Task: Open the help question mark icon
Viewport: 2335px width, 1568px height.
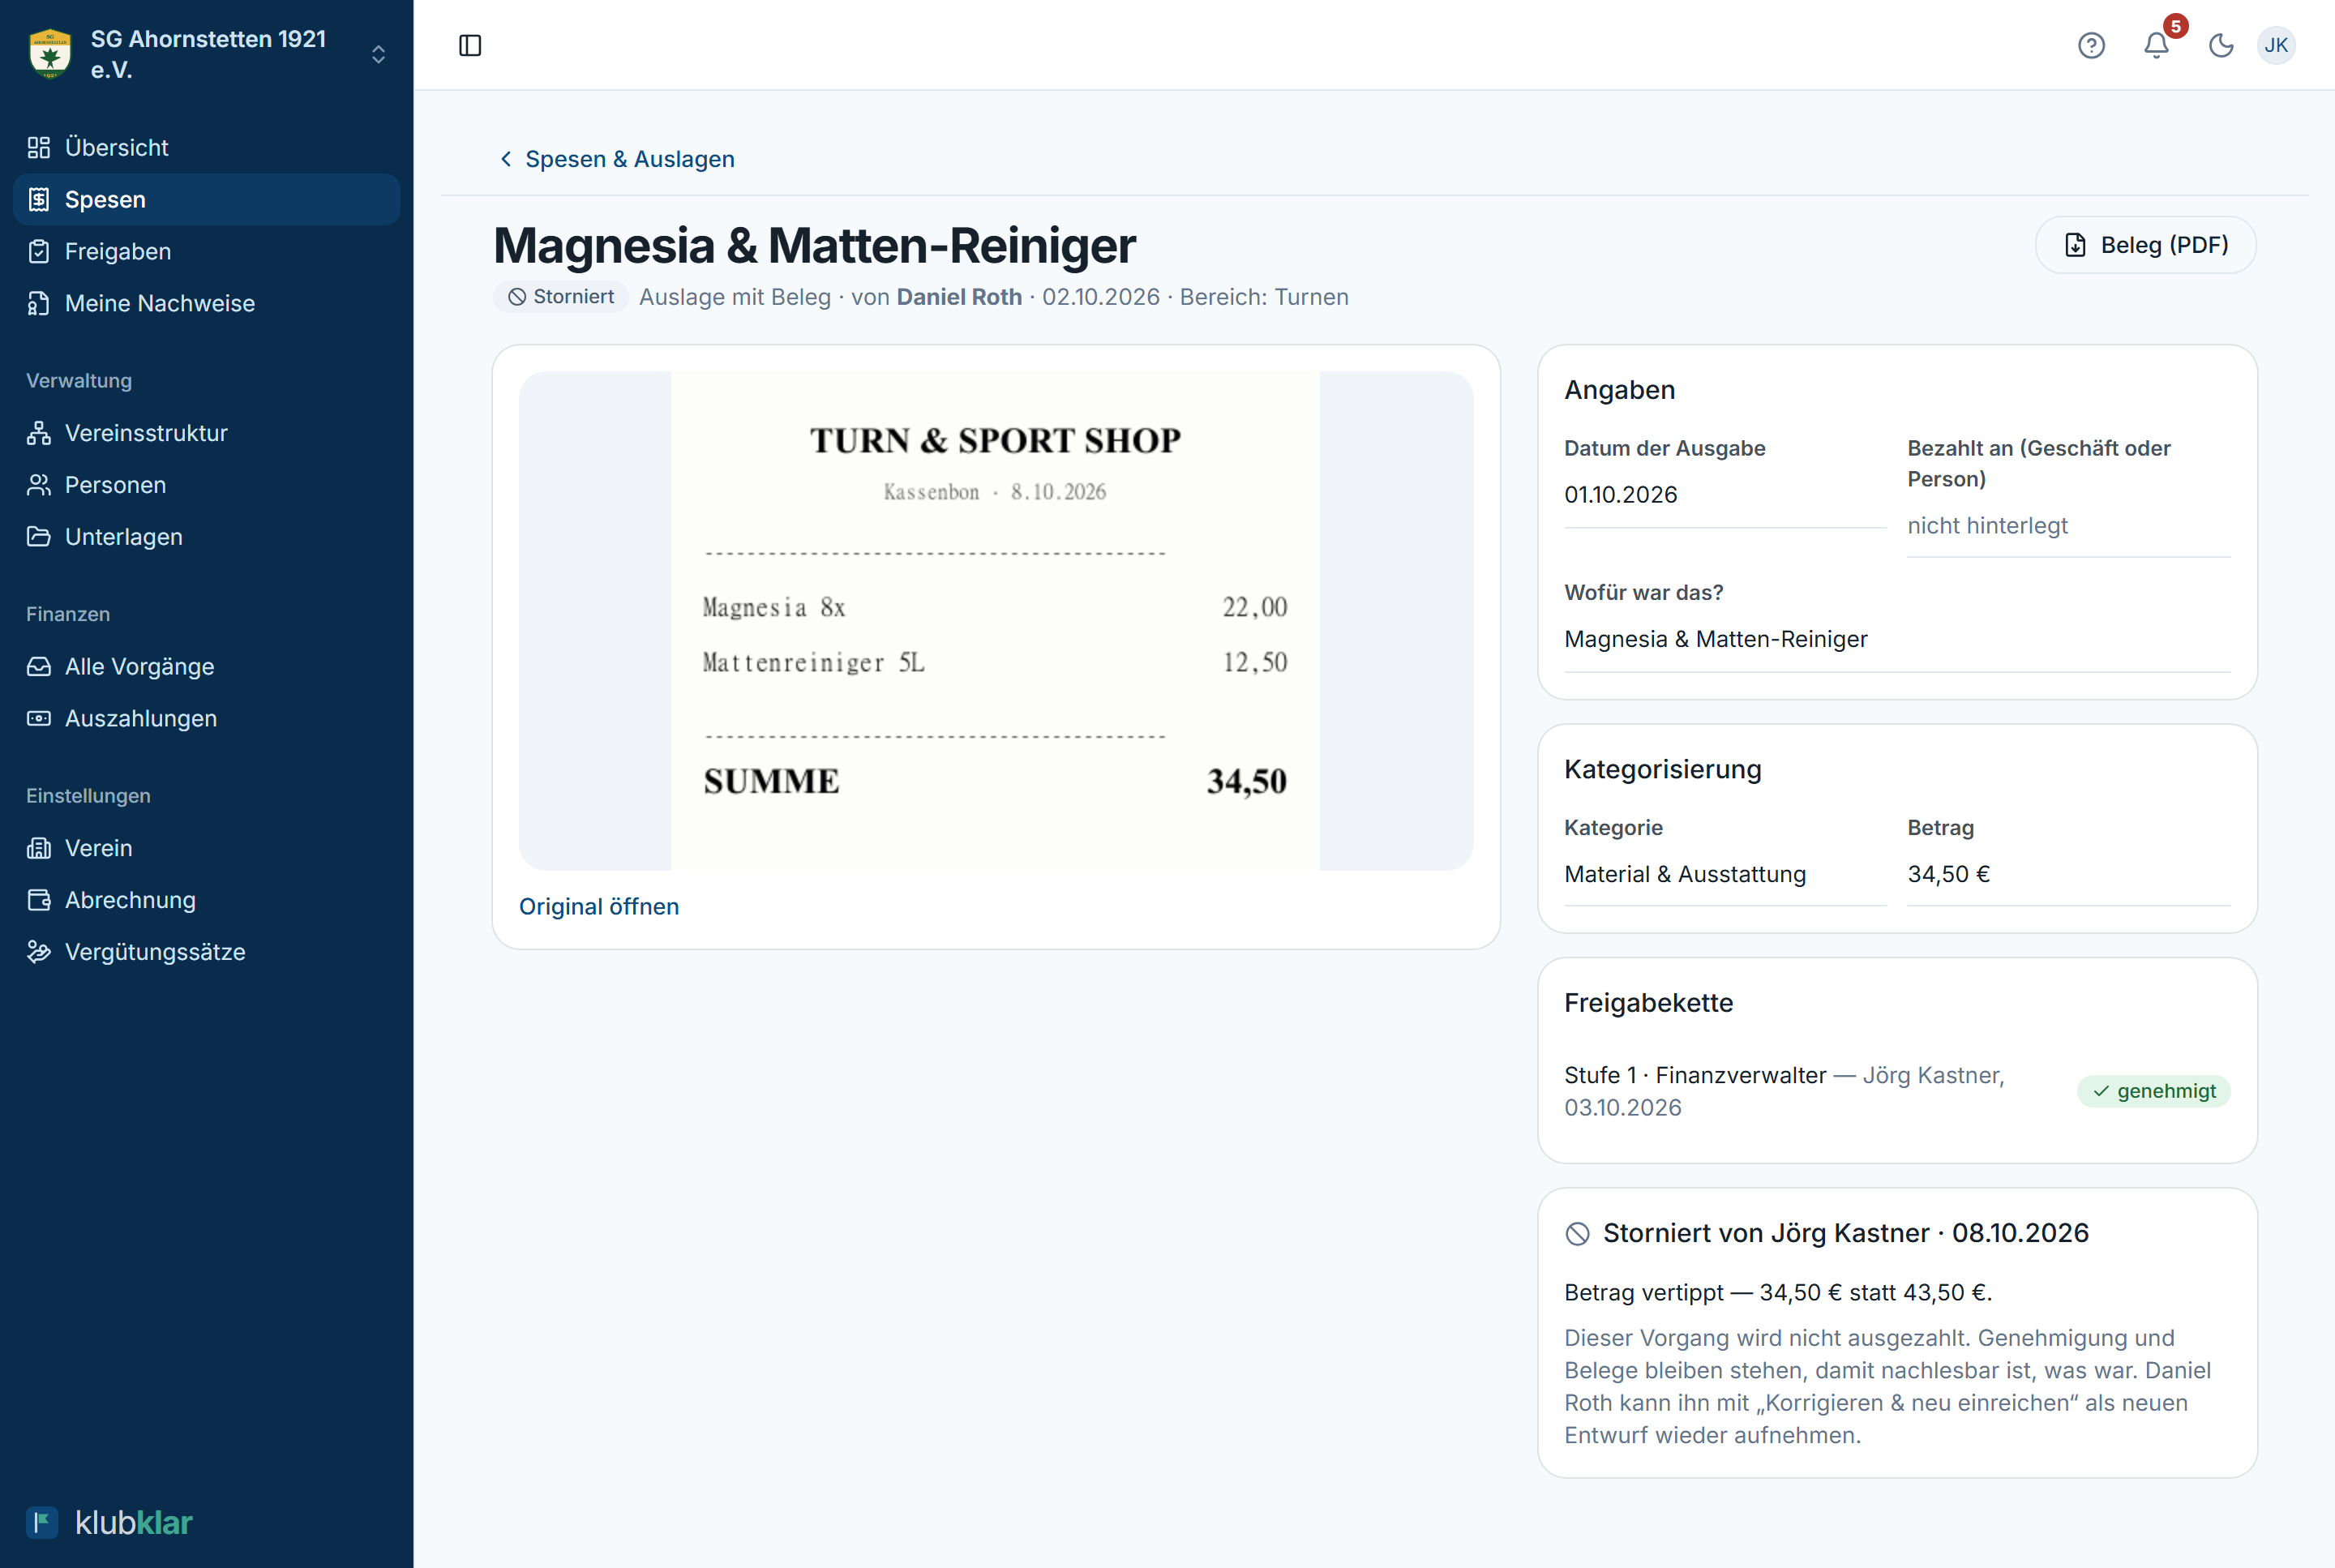Action: pyautogui.click(x=2091, y=45)
